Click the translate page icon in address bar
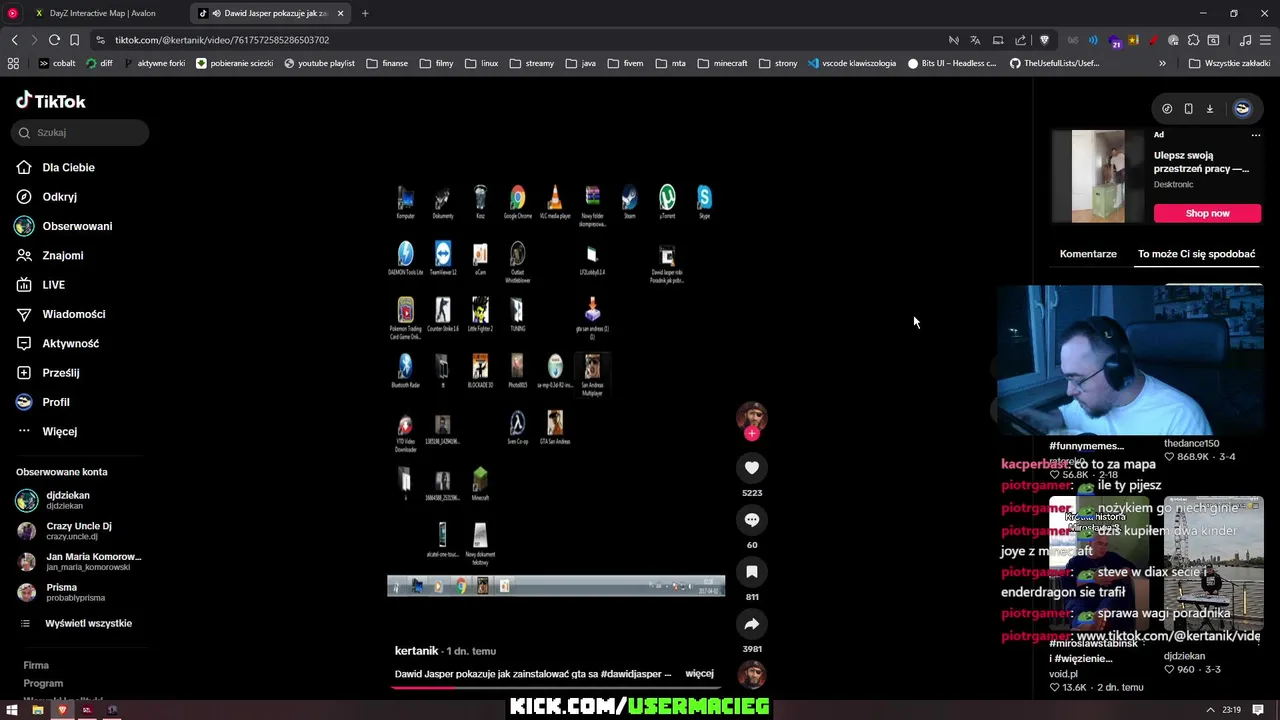The image size is (1280, 720). (x=975, y=40)
